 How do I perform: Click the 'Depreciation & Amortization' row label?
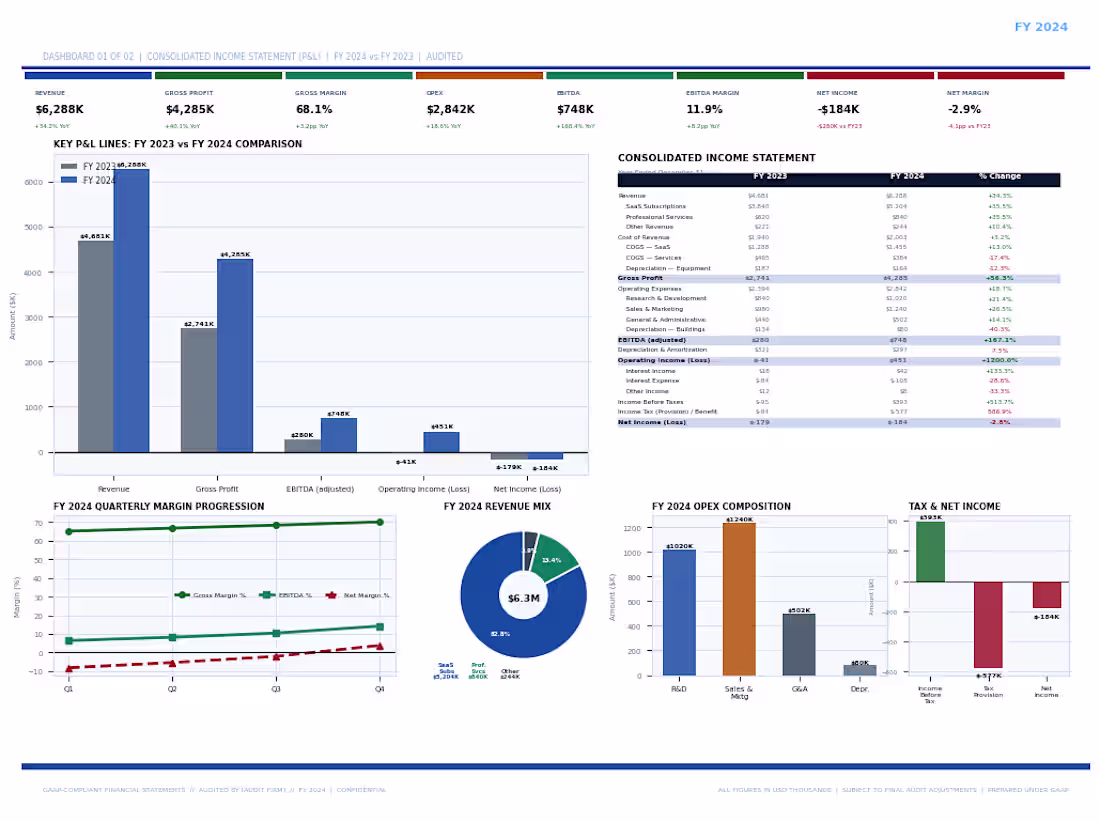tap(662, 349)
